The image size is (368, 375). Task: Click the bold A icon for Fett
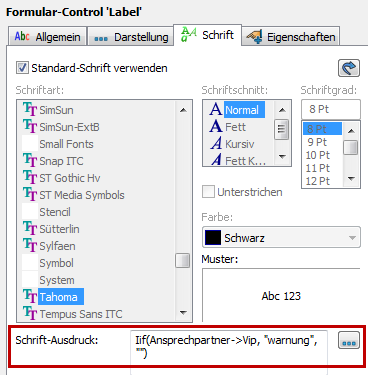pyautogui.click(x=216, y=127)
